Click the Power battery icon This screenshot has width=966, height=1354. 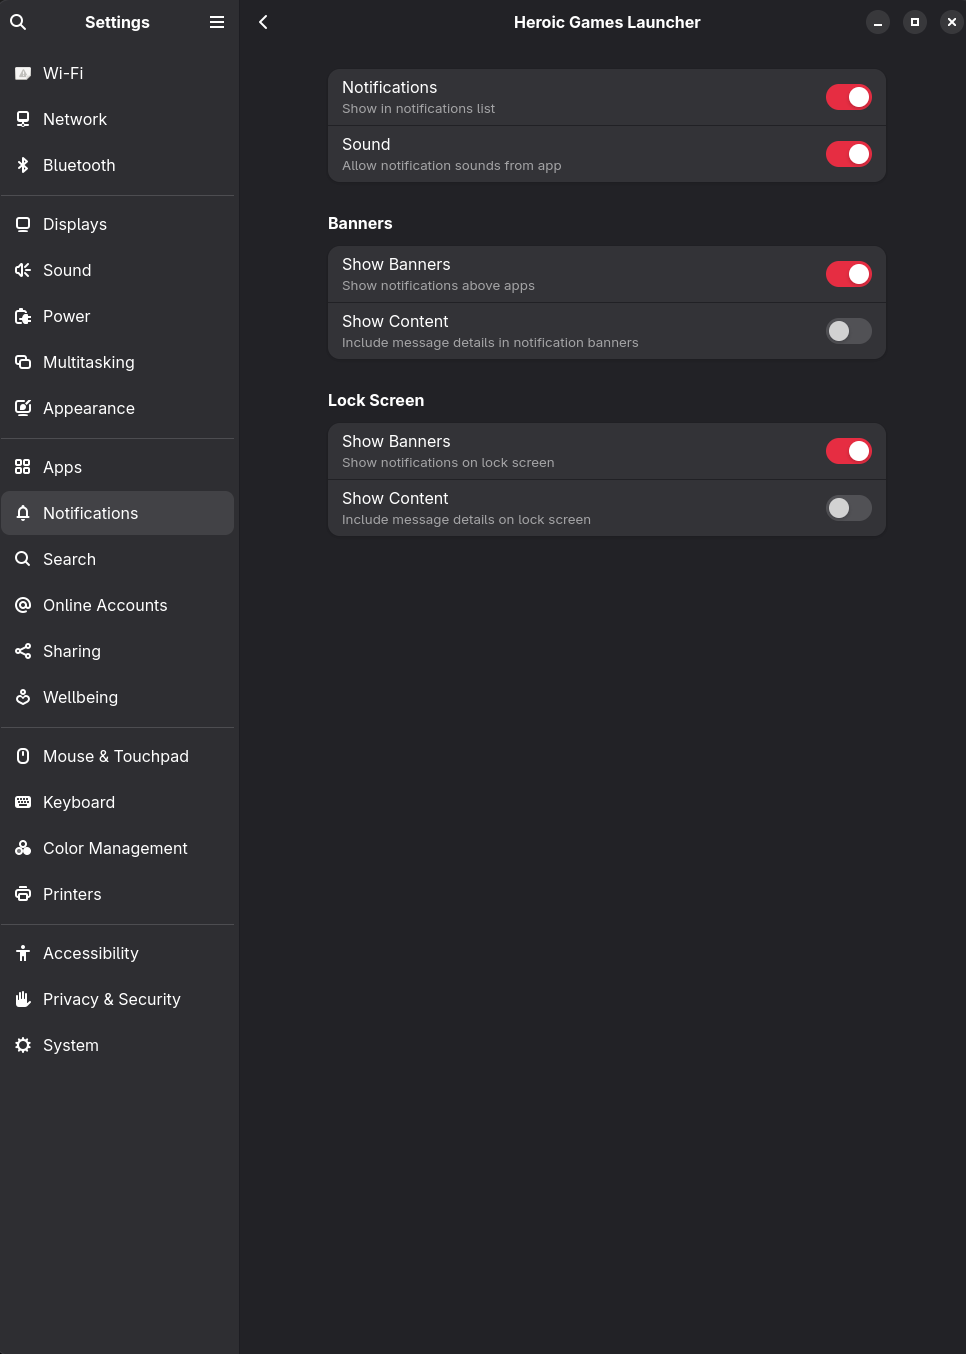(23, 316)
